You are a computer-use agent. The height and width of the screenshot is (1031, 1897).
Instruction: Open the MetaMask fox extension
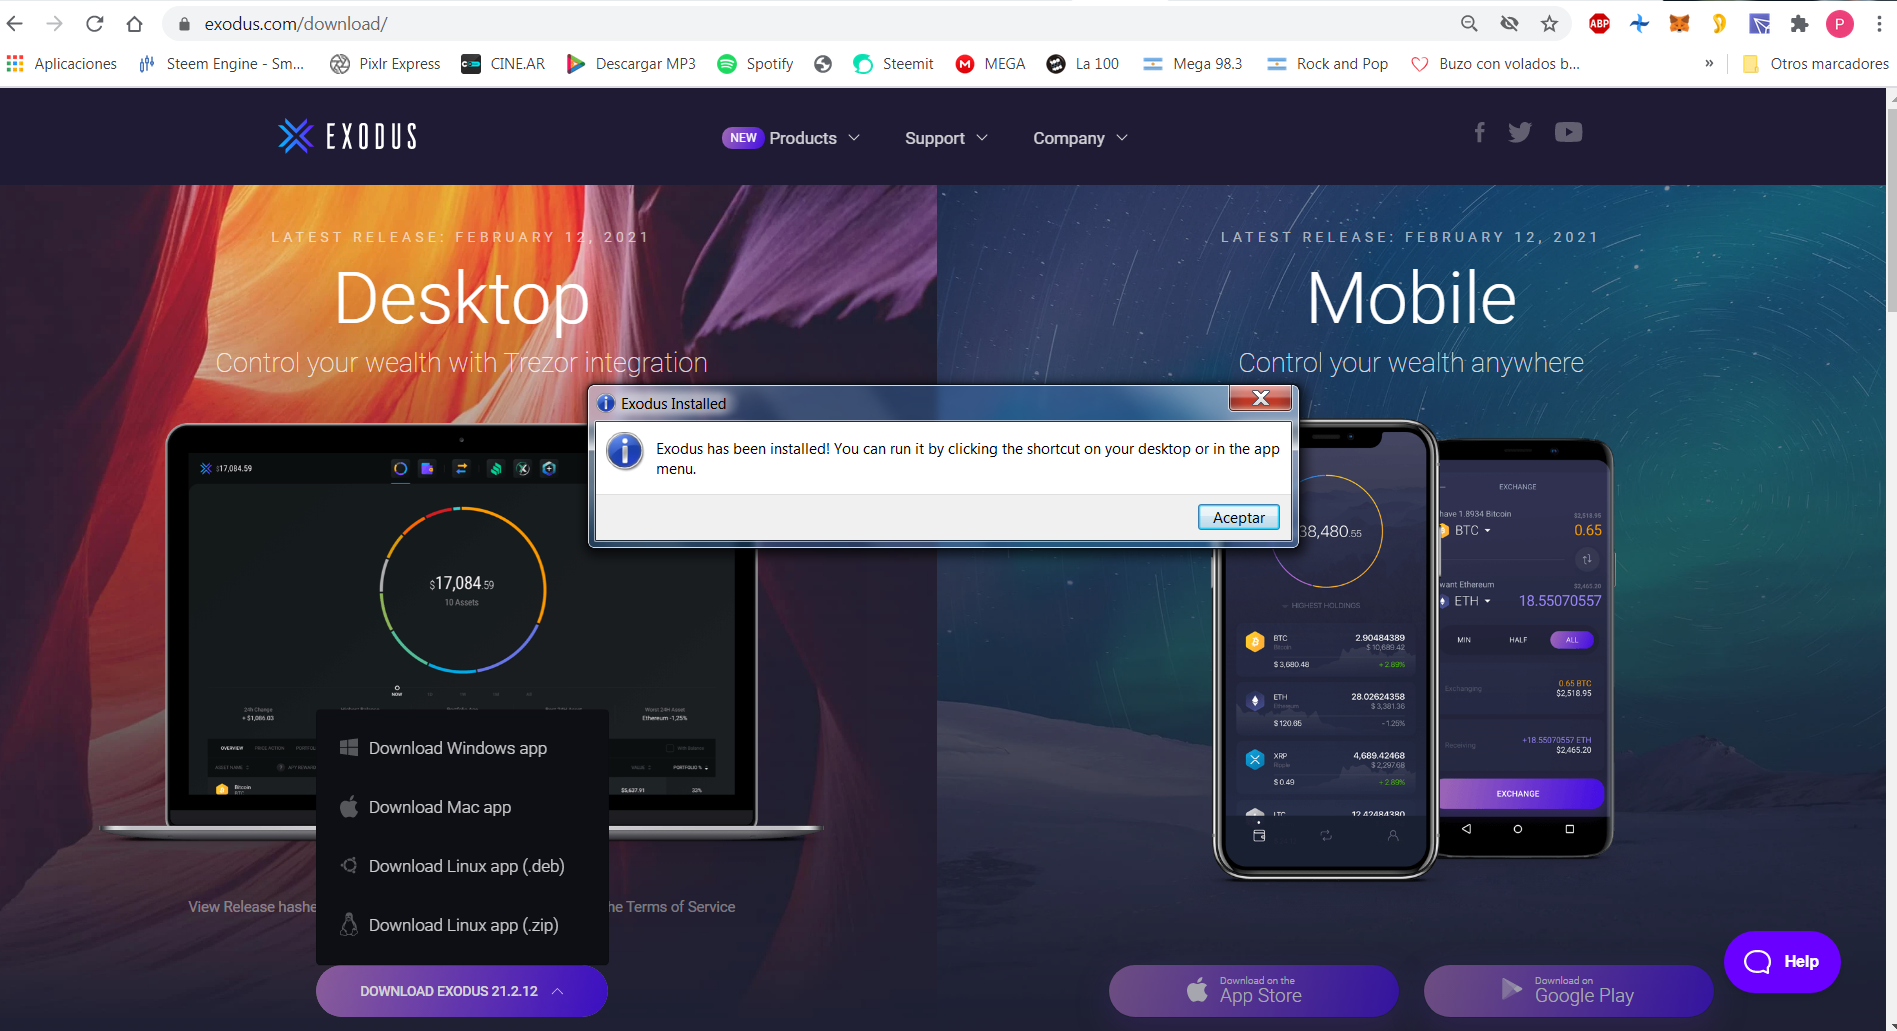[x=1679, y=24]
